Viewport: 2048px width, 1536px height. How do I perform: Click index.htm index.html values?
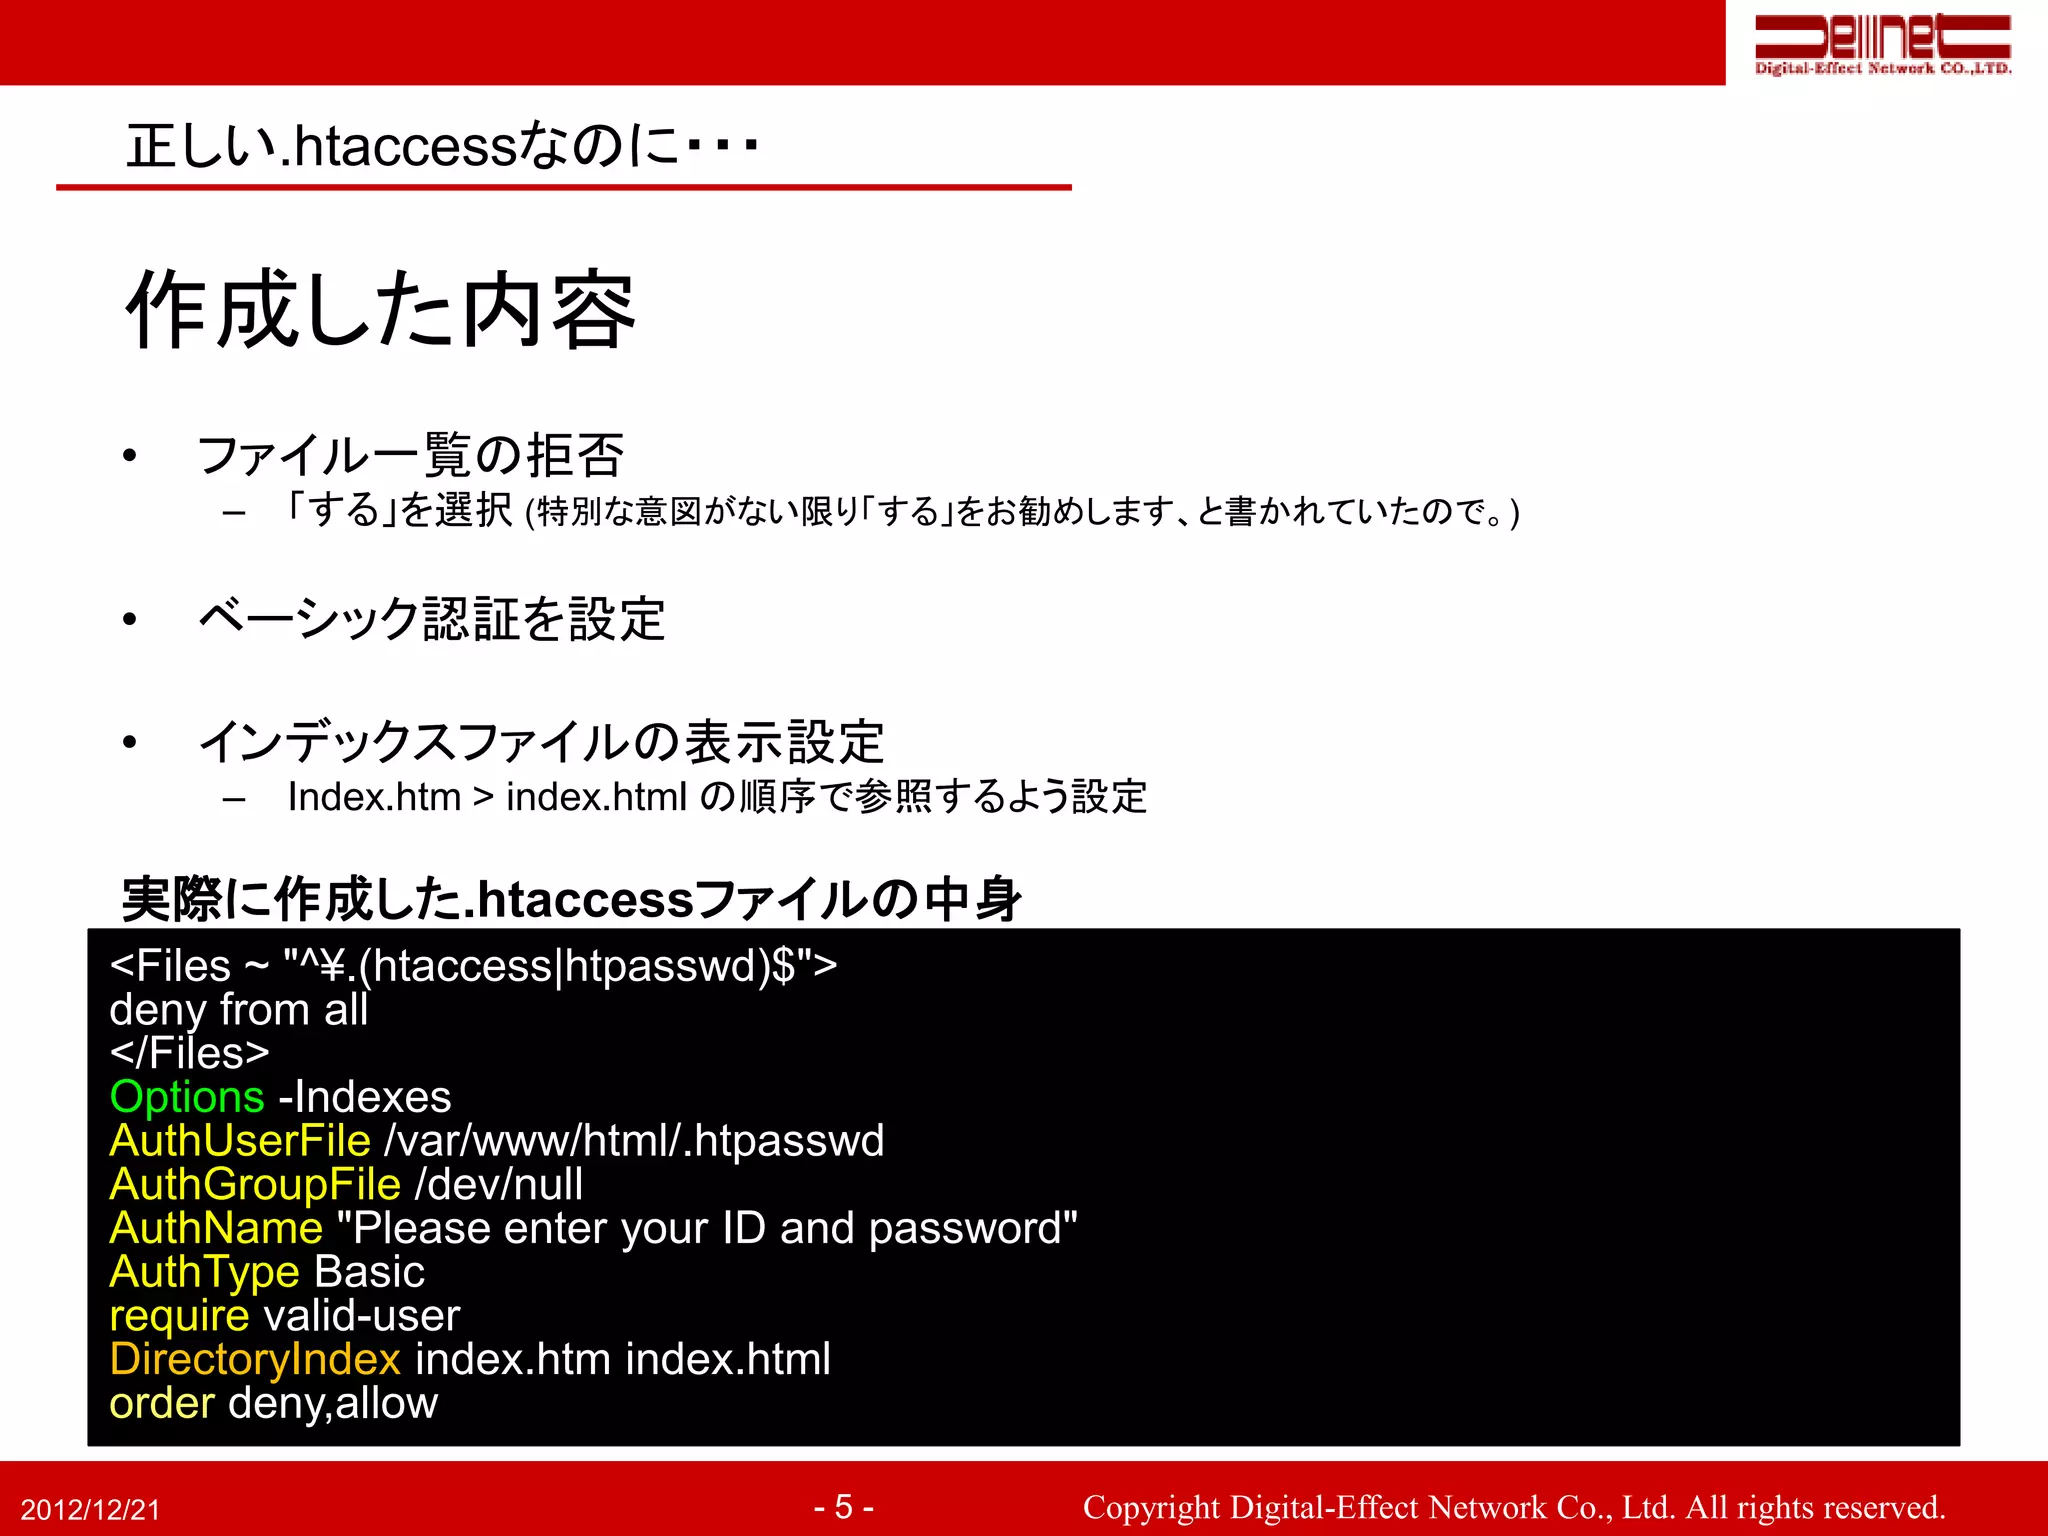point(623,1360)
